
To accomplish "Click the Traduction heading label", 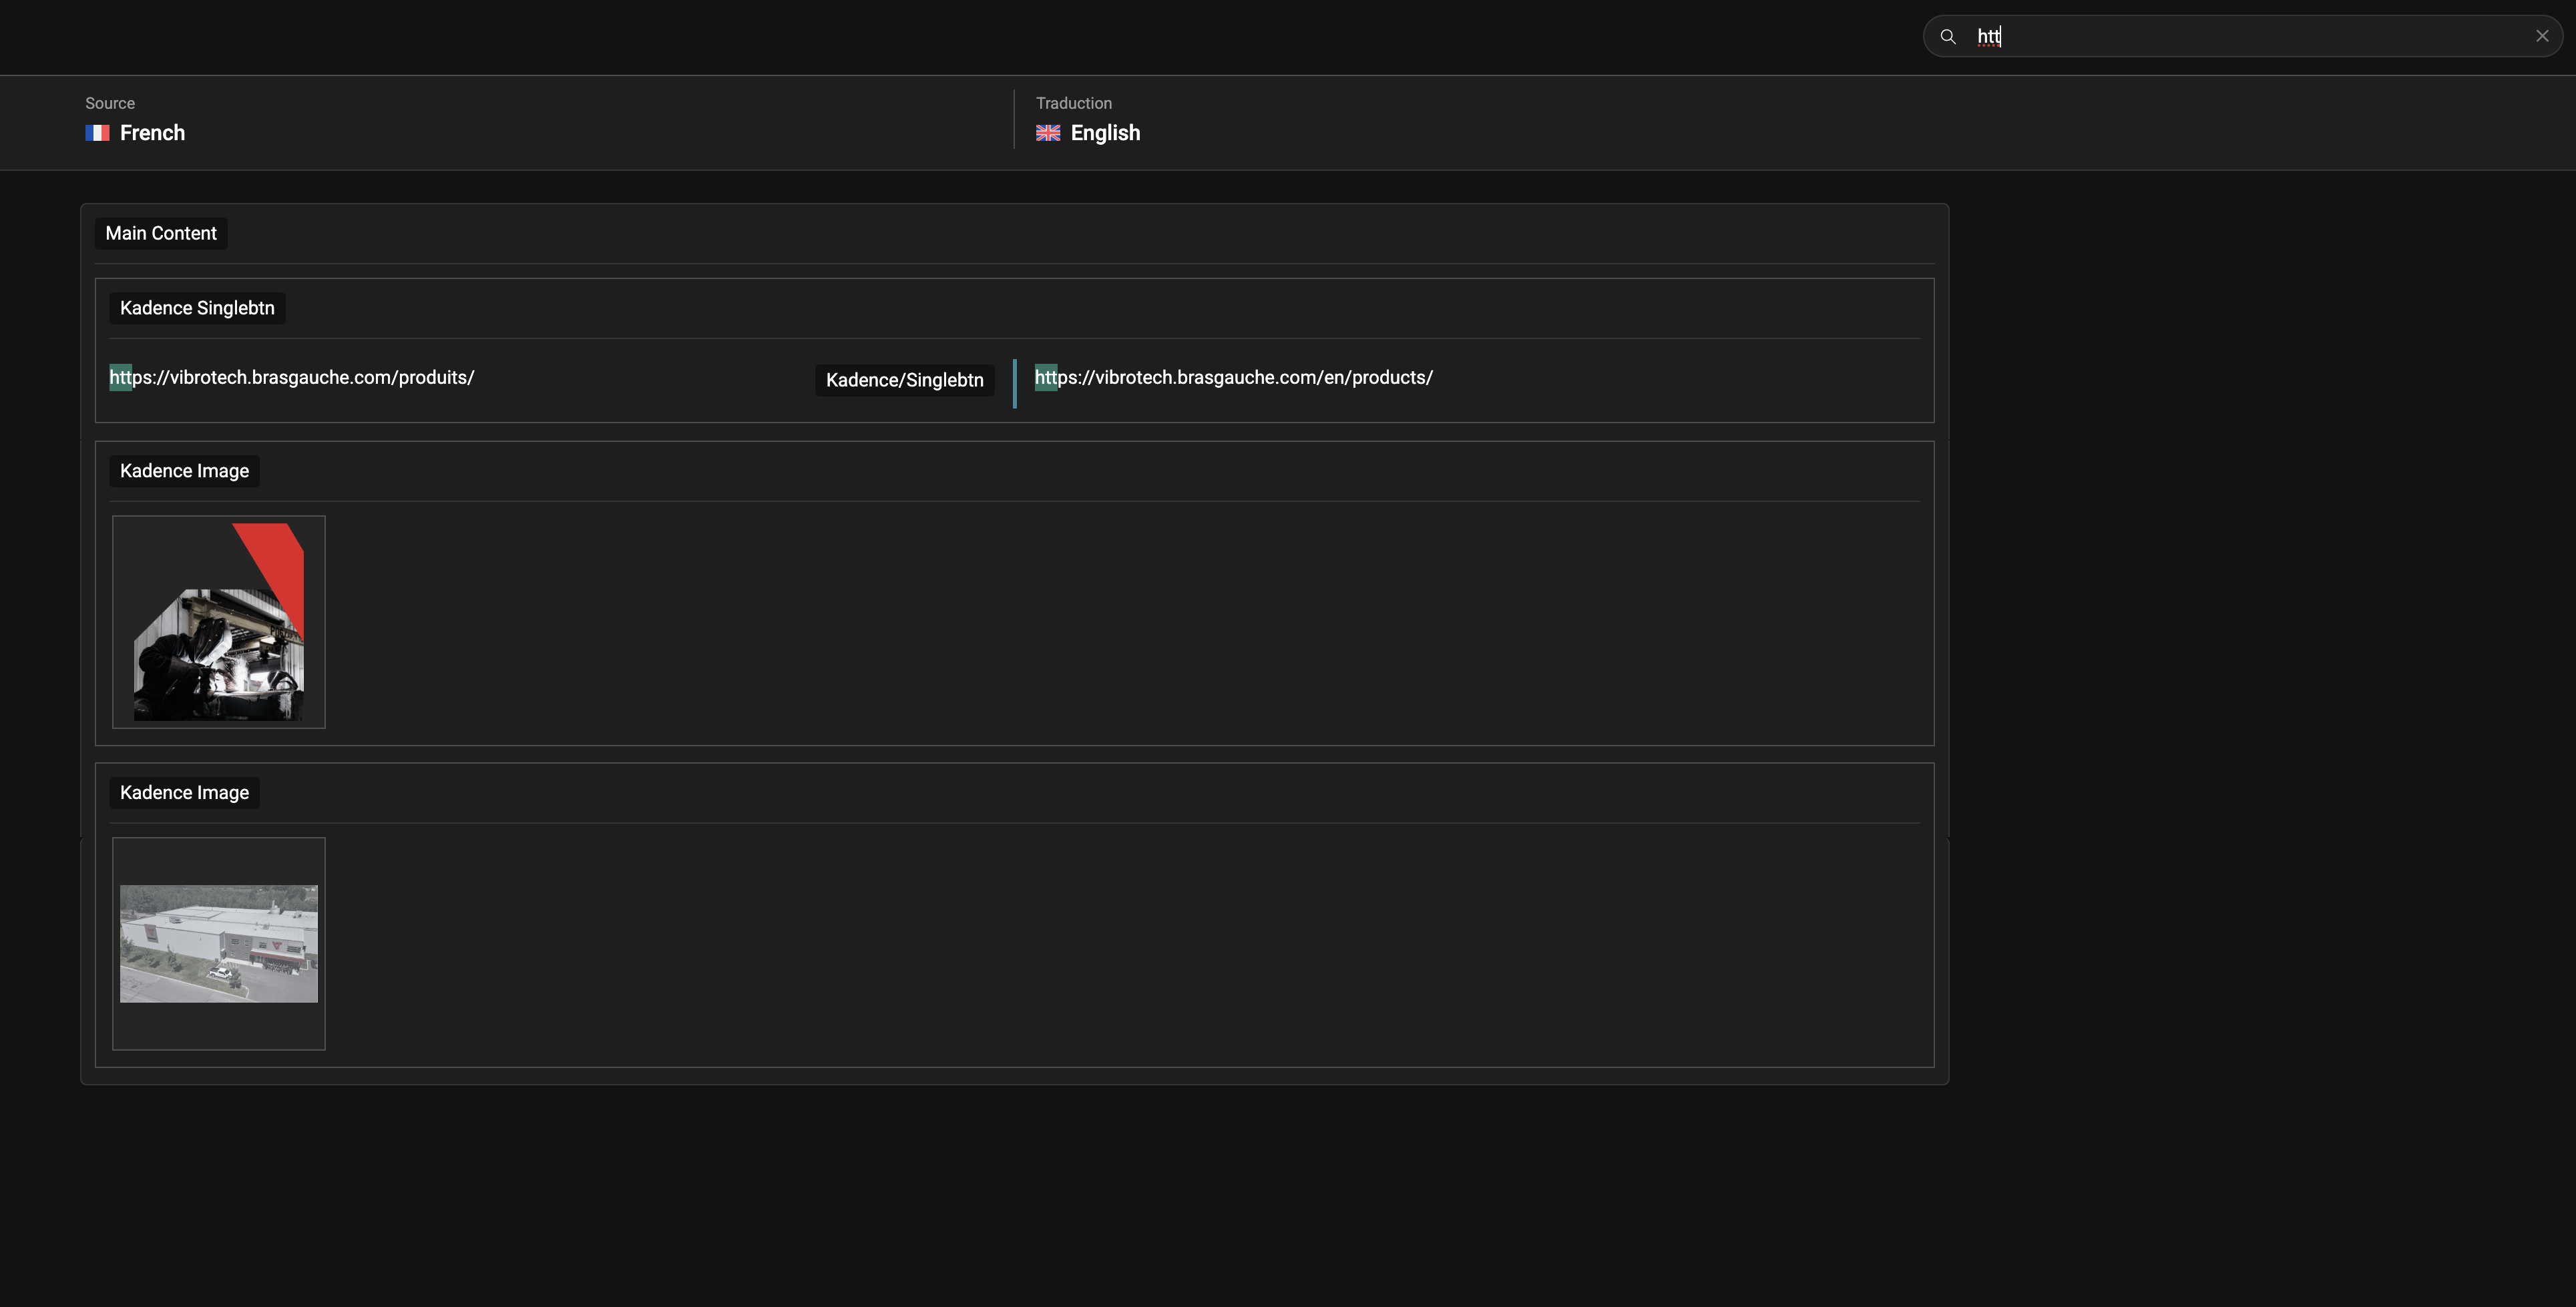I will pos(1074,103).
